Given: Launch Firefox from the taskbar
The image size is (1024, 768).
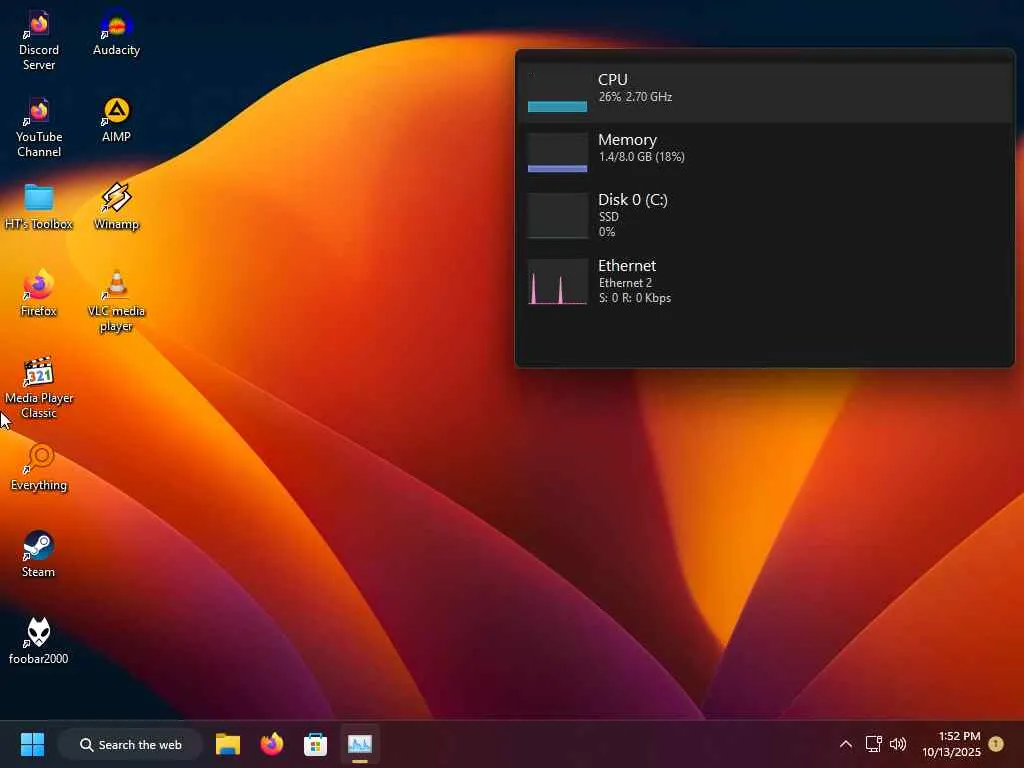Looking at the screenshot, I should (272, 744).
